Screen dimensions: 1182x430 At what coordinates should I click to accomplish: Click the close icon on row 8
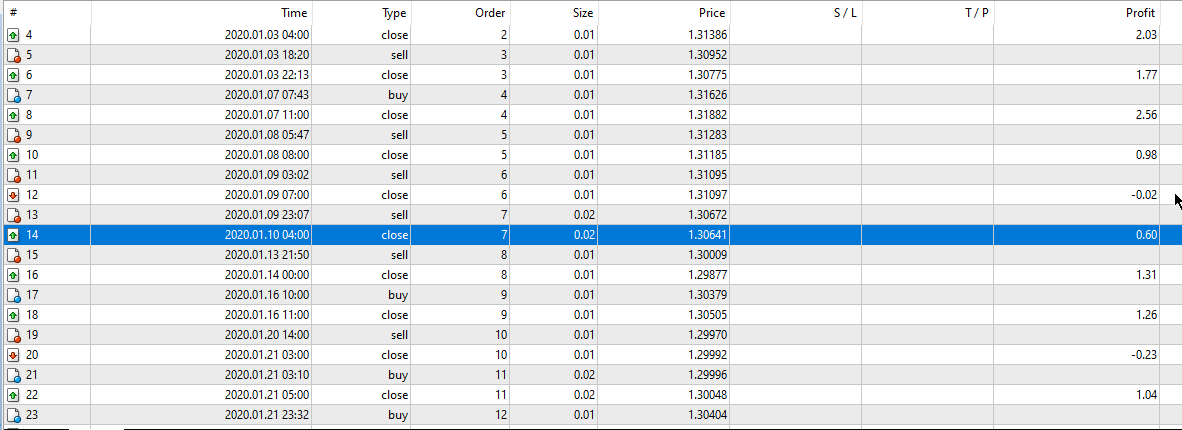pos(13,115)
